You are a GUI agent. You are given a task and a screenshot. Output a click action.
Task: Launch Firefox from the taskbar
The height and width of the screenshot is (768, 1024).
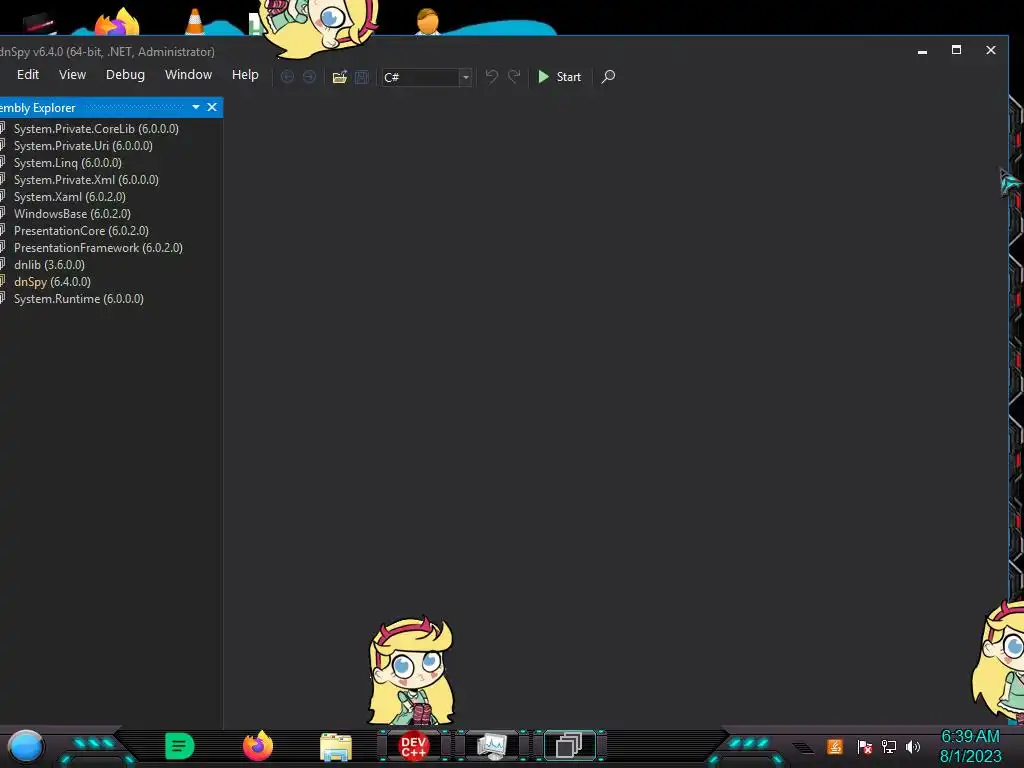coord(258,746)
